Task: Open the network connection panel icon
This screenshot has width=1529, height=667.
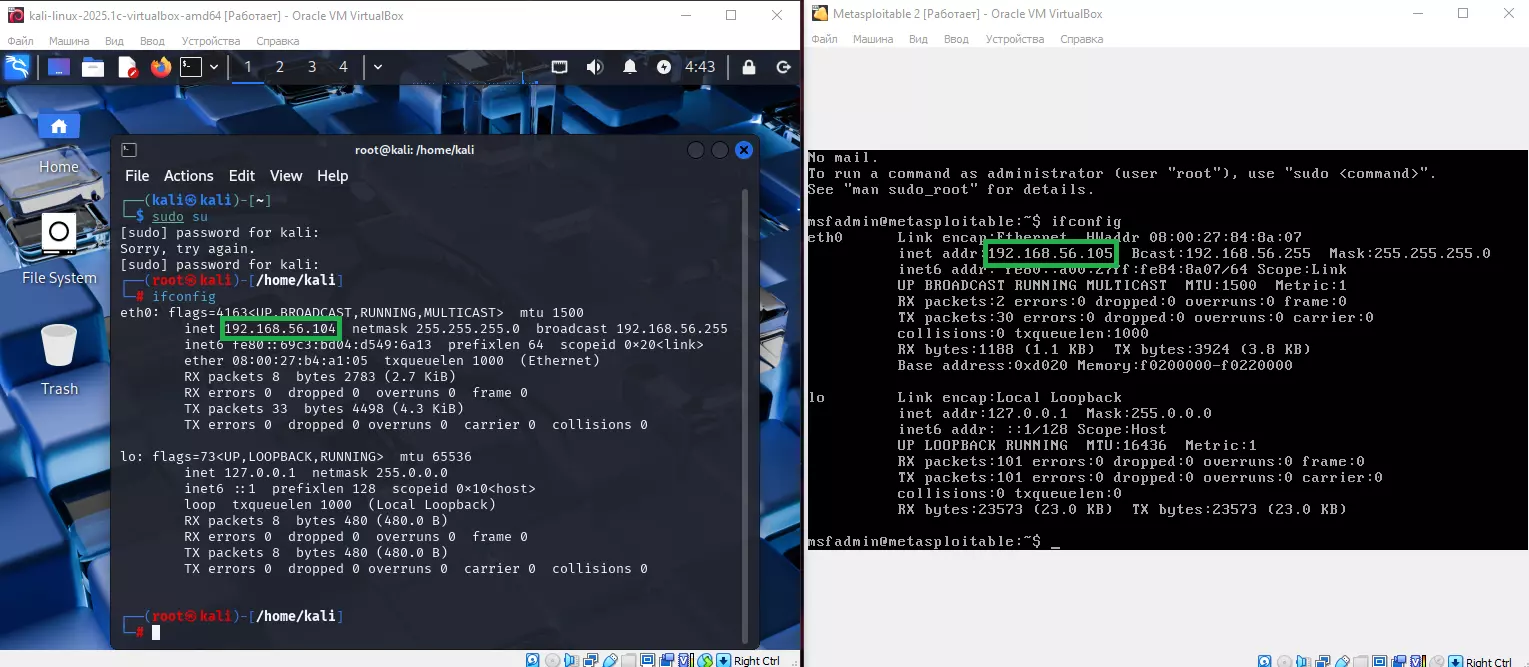Action: coord(560,67)
